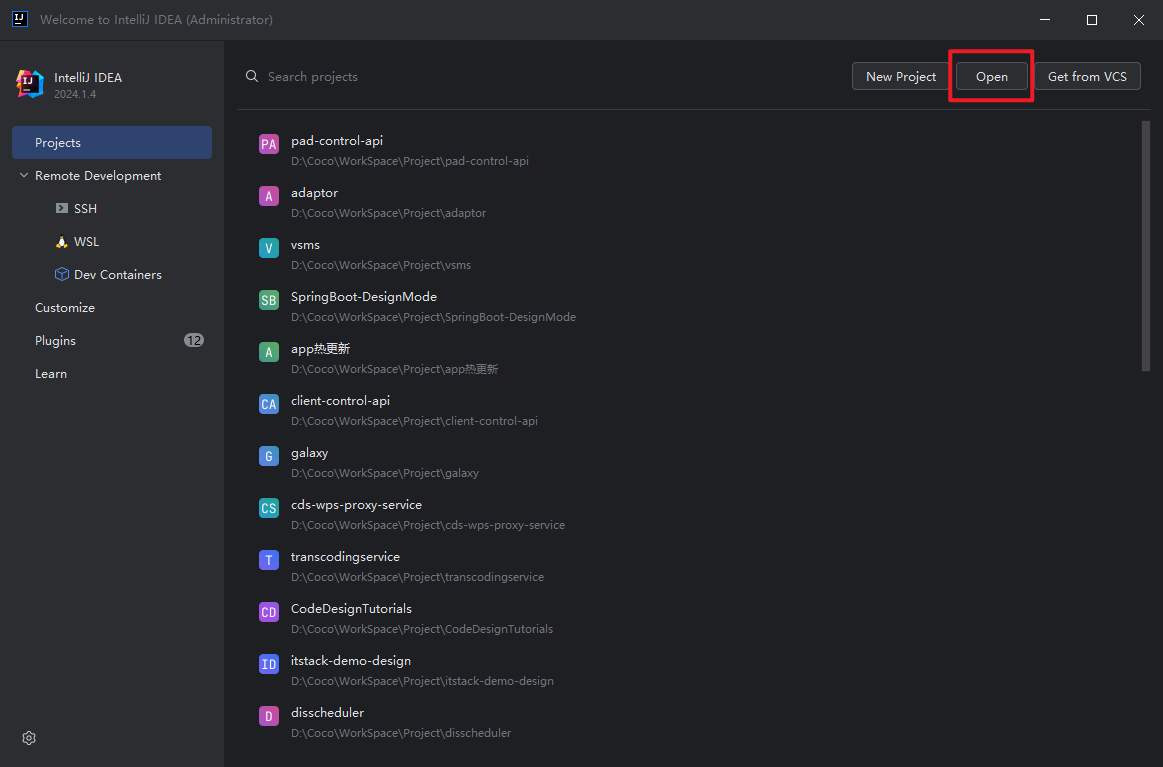This screenshot has height=767, width=1163.
Task: Open the CodeDesignTutorials project name
Action: (351, 609)
